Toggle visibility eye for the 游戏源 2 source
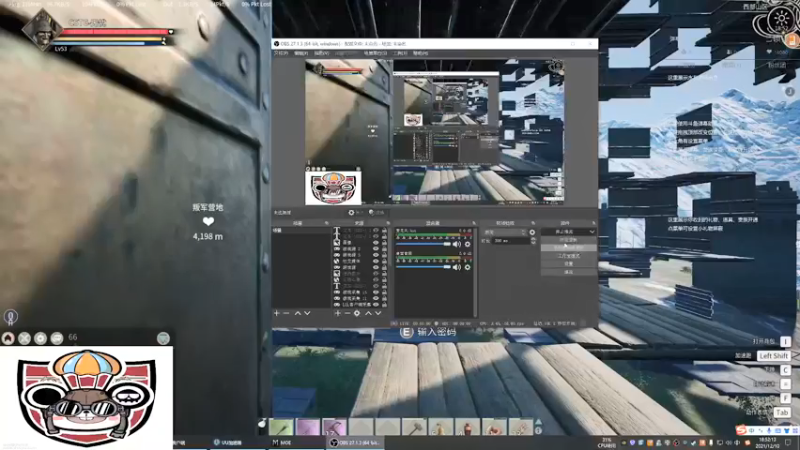The width and height of the screenshot is (800, 450). [376, 248]
